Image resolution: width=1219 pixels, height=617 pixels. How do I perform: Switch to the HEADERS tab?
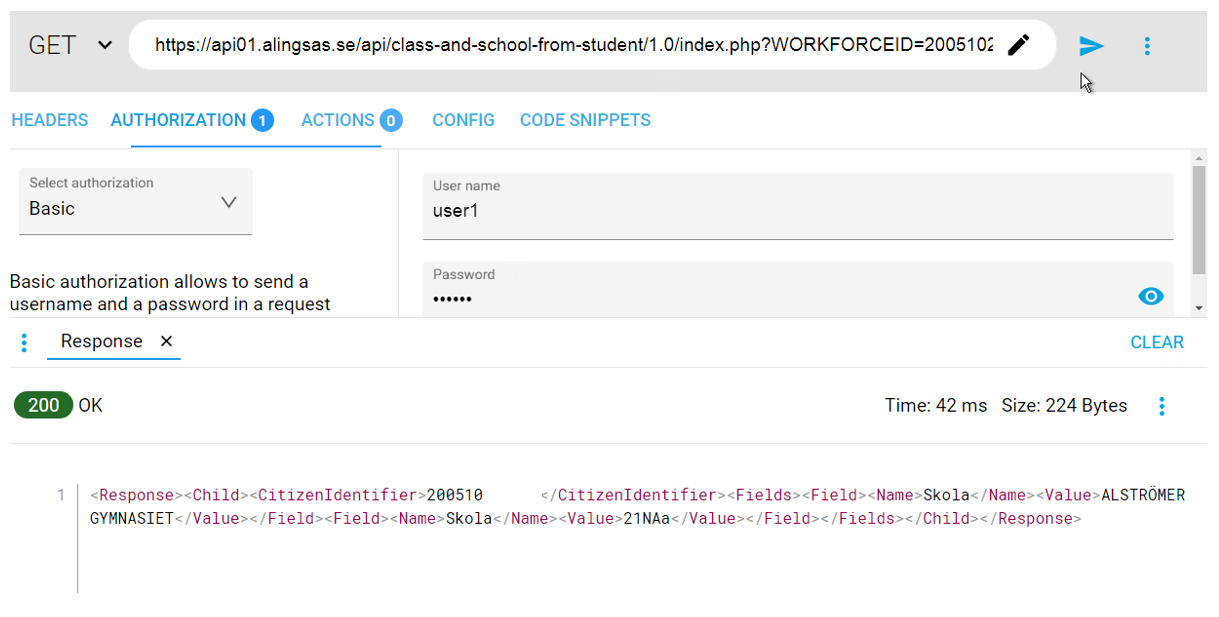pos(50,120)
